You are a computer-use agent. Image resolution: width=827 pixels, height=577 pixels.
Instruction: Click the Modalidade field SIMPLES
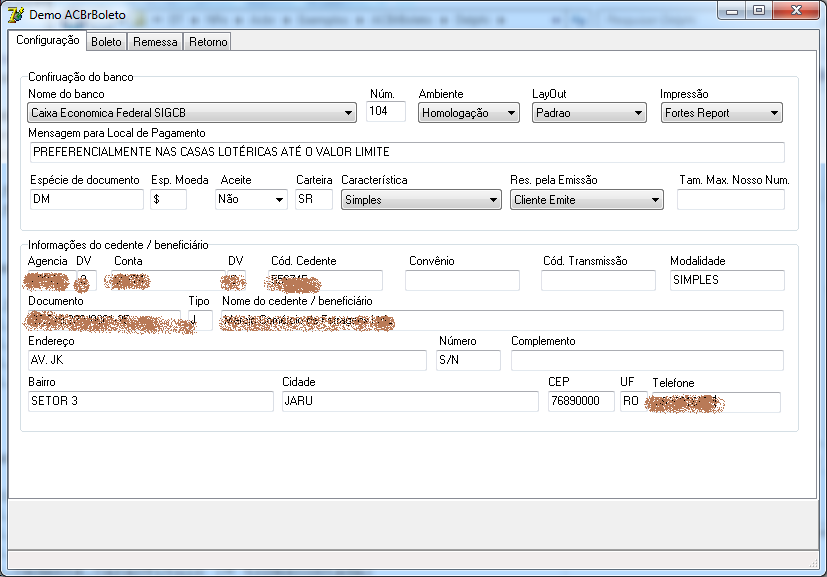click(727, 281)
